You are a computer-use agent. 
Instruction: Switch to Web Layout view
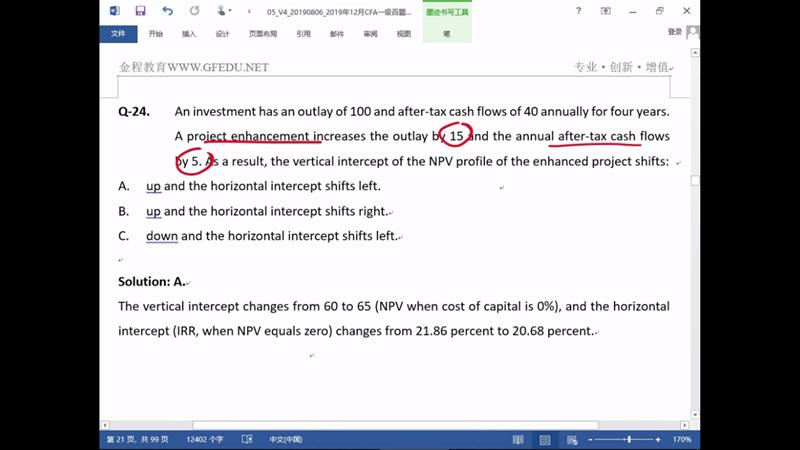click(x=572, y=439)
